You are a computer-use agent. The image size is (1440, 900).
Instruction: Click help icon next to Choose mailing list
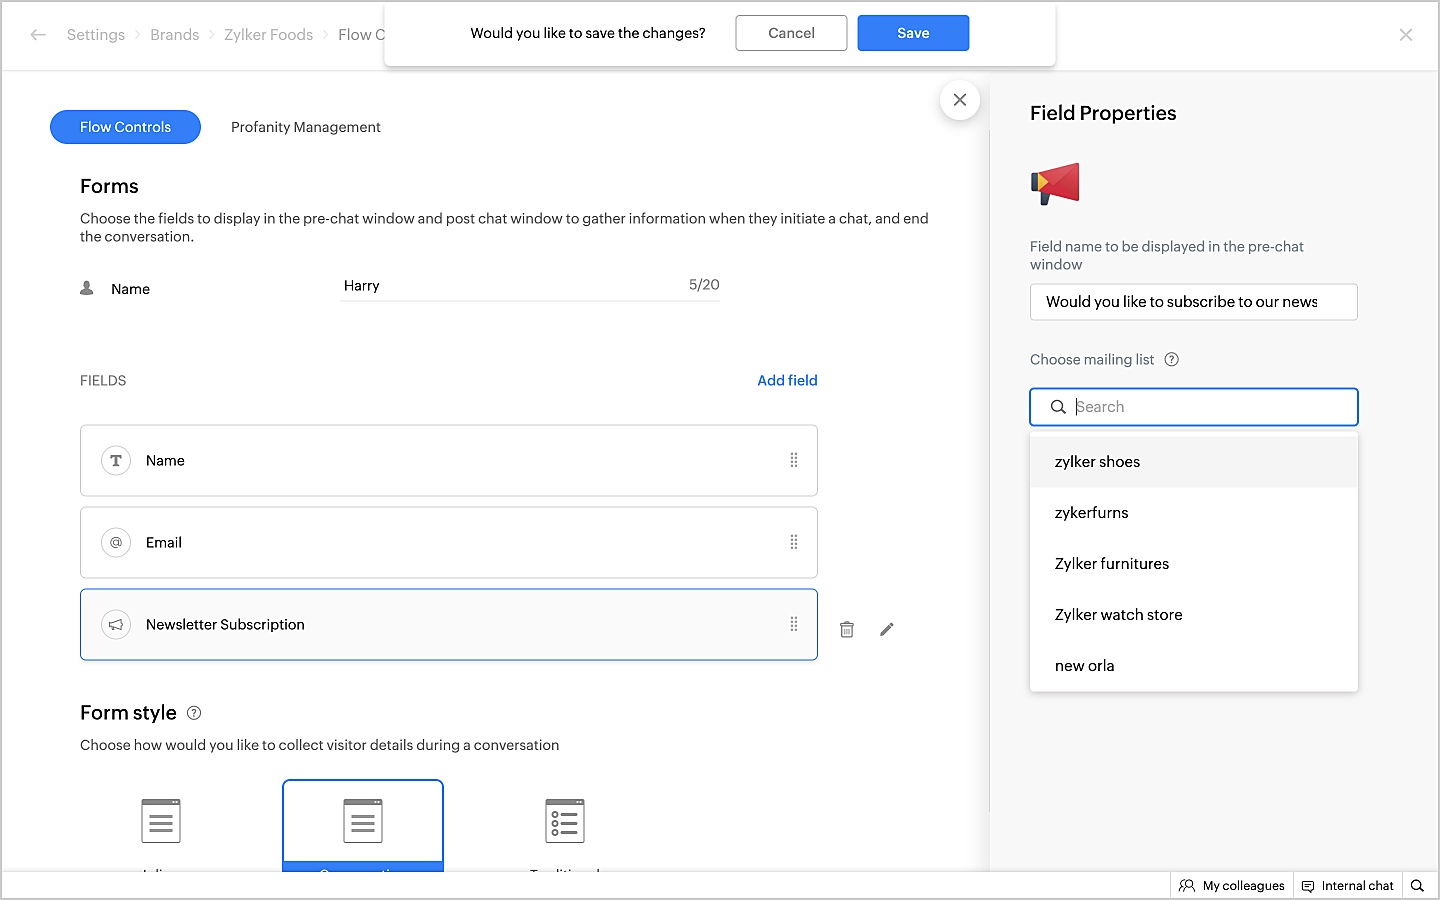(x=1172, y=360)
